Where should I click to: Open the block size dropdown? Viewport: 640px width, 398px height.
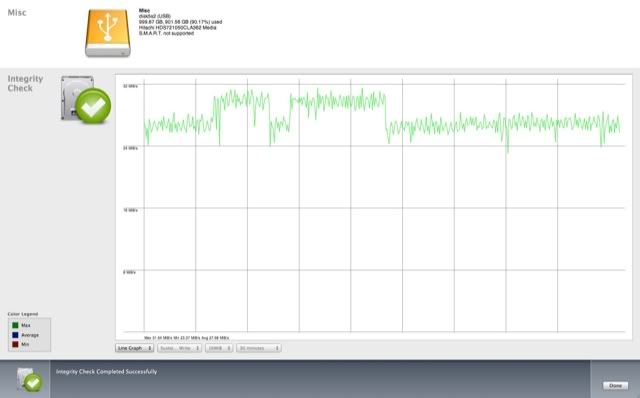(219, 348)
